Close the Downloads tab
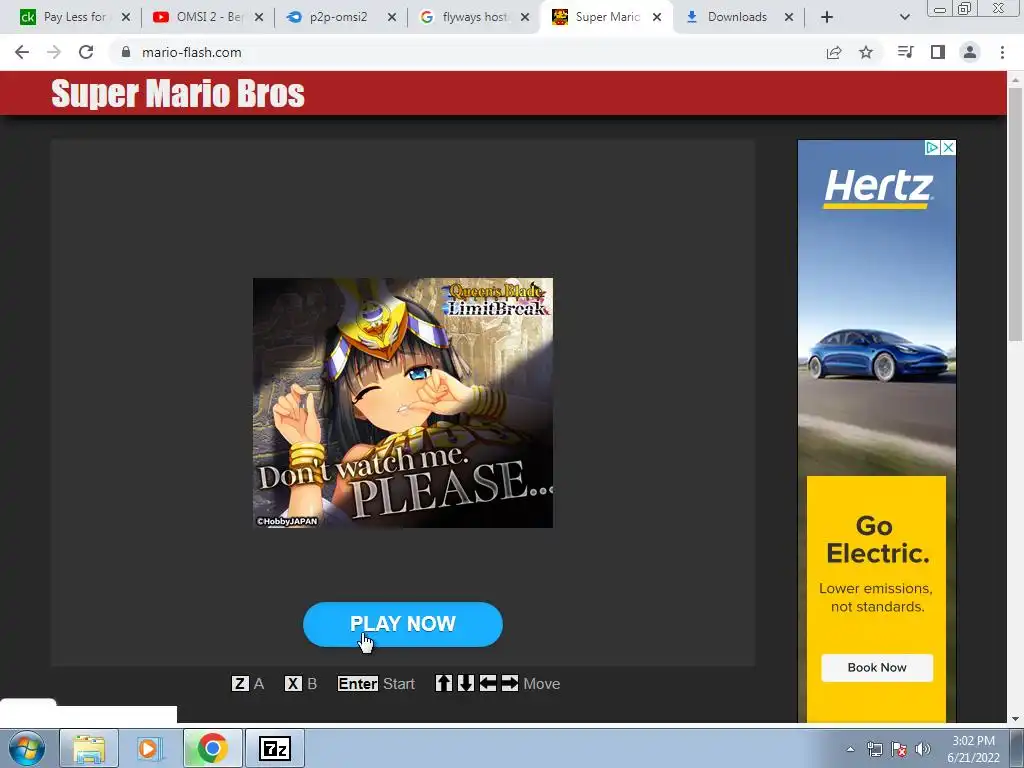This screenshot has width=1024, height=768. [789, 18]
